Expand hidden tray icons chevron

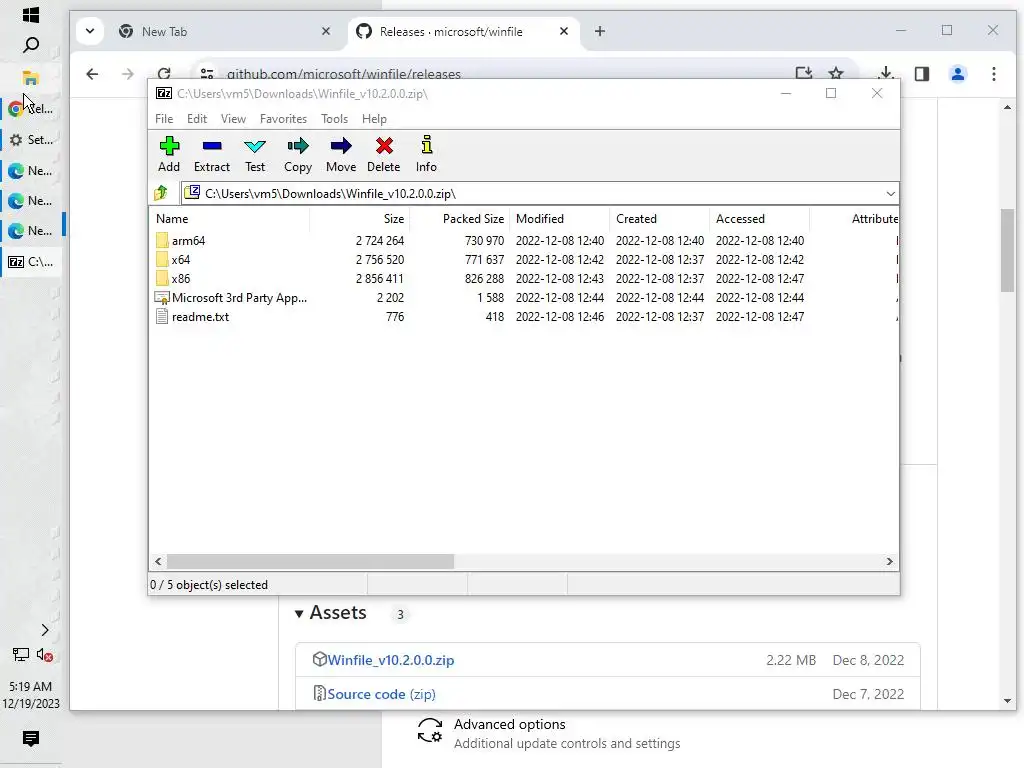(x=44, y=630)
